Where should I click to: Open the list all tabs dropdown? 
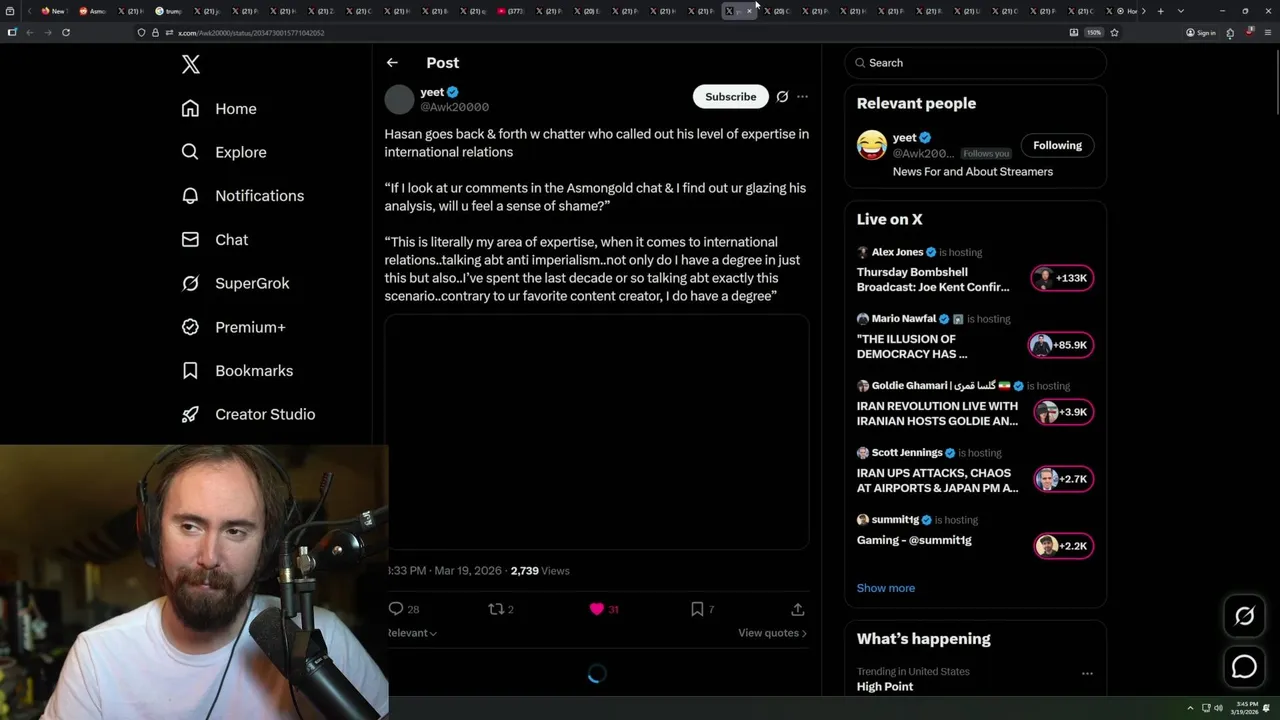point(1180,11)
